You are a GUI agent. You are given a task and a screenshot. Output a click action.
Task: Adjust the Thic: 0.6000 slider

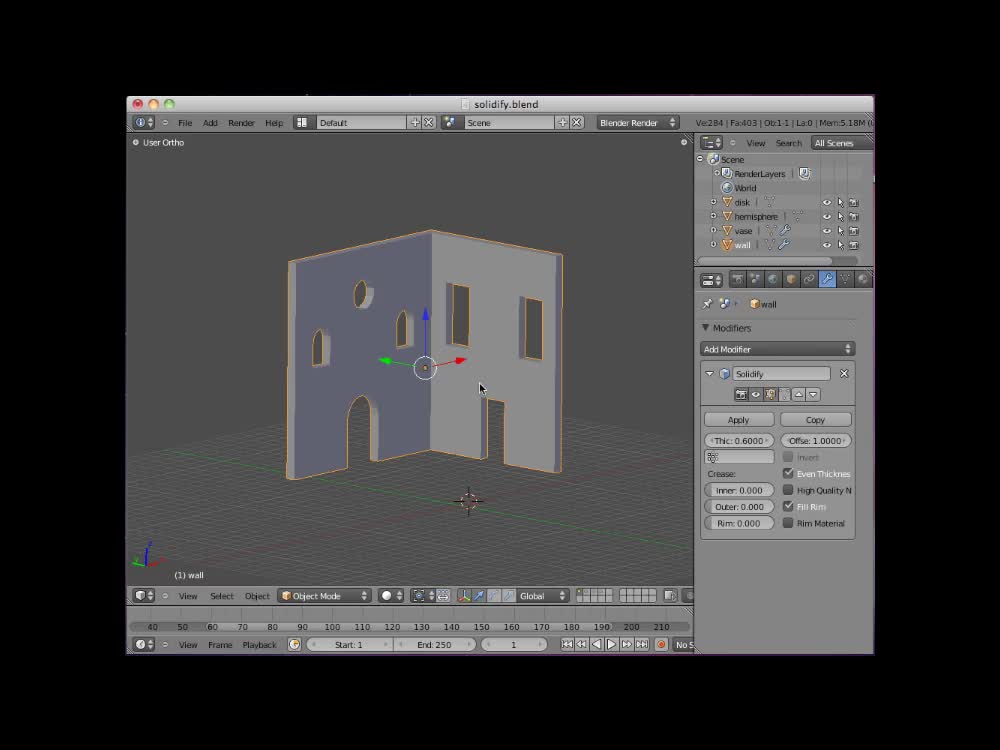(x=739, y=440)
